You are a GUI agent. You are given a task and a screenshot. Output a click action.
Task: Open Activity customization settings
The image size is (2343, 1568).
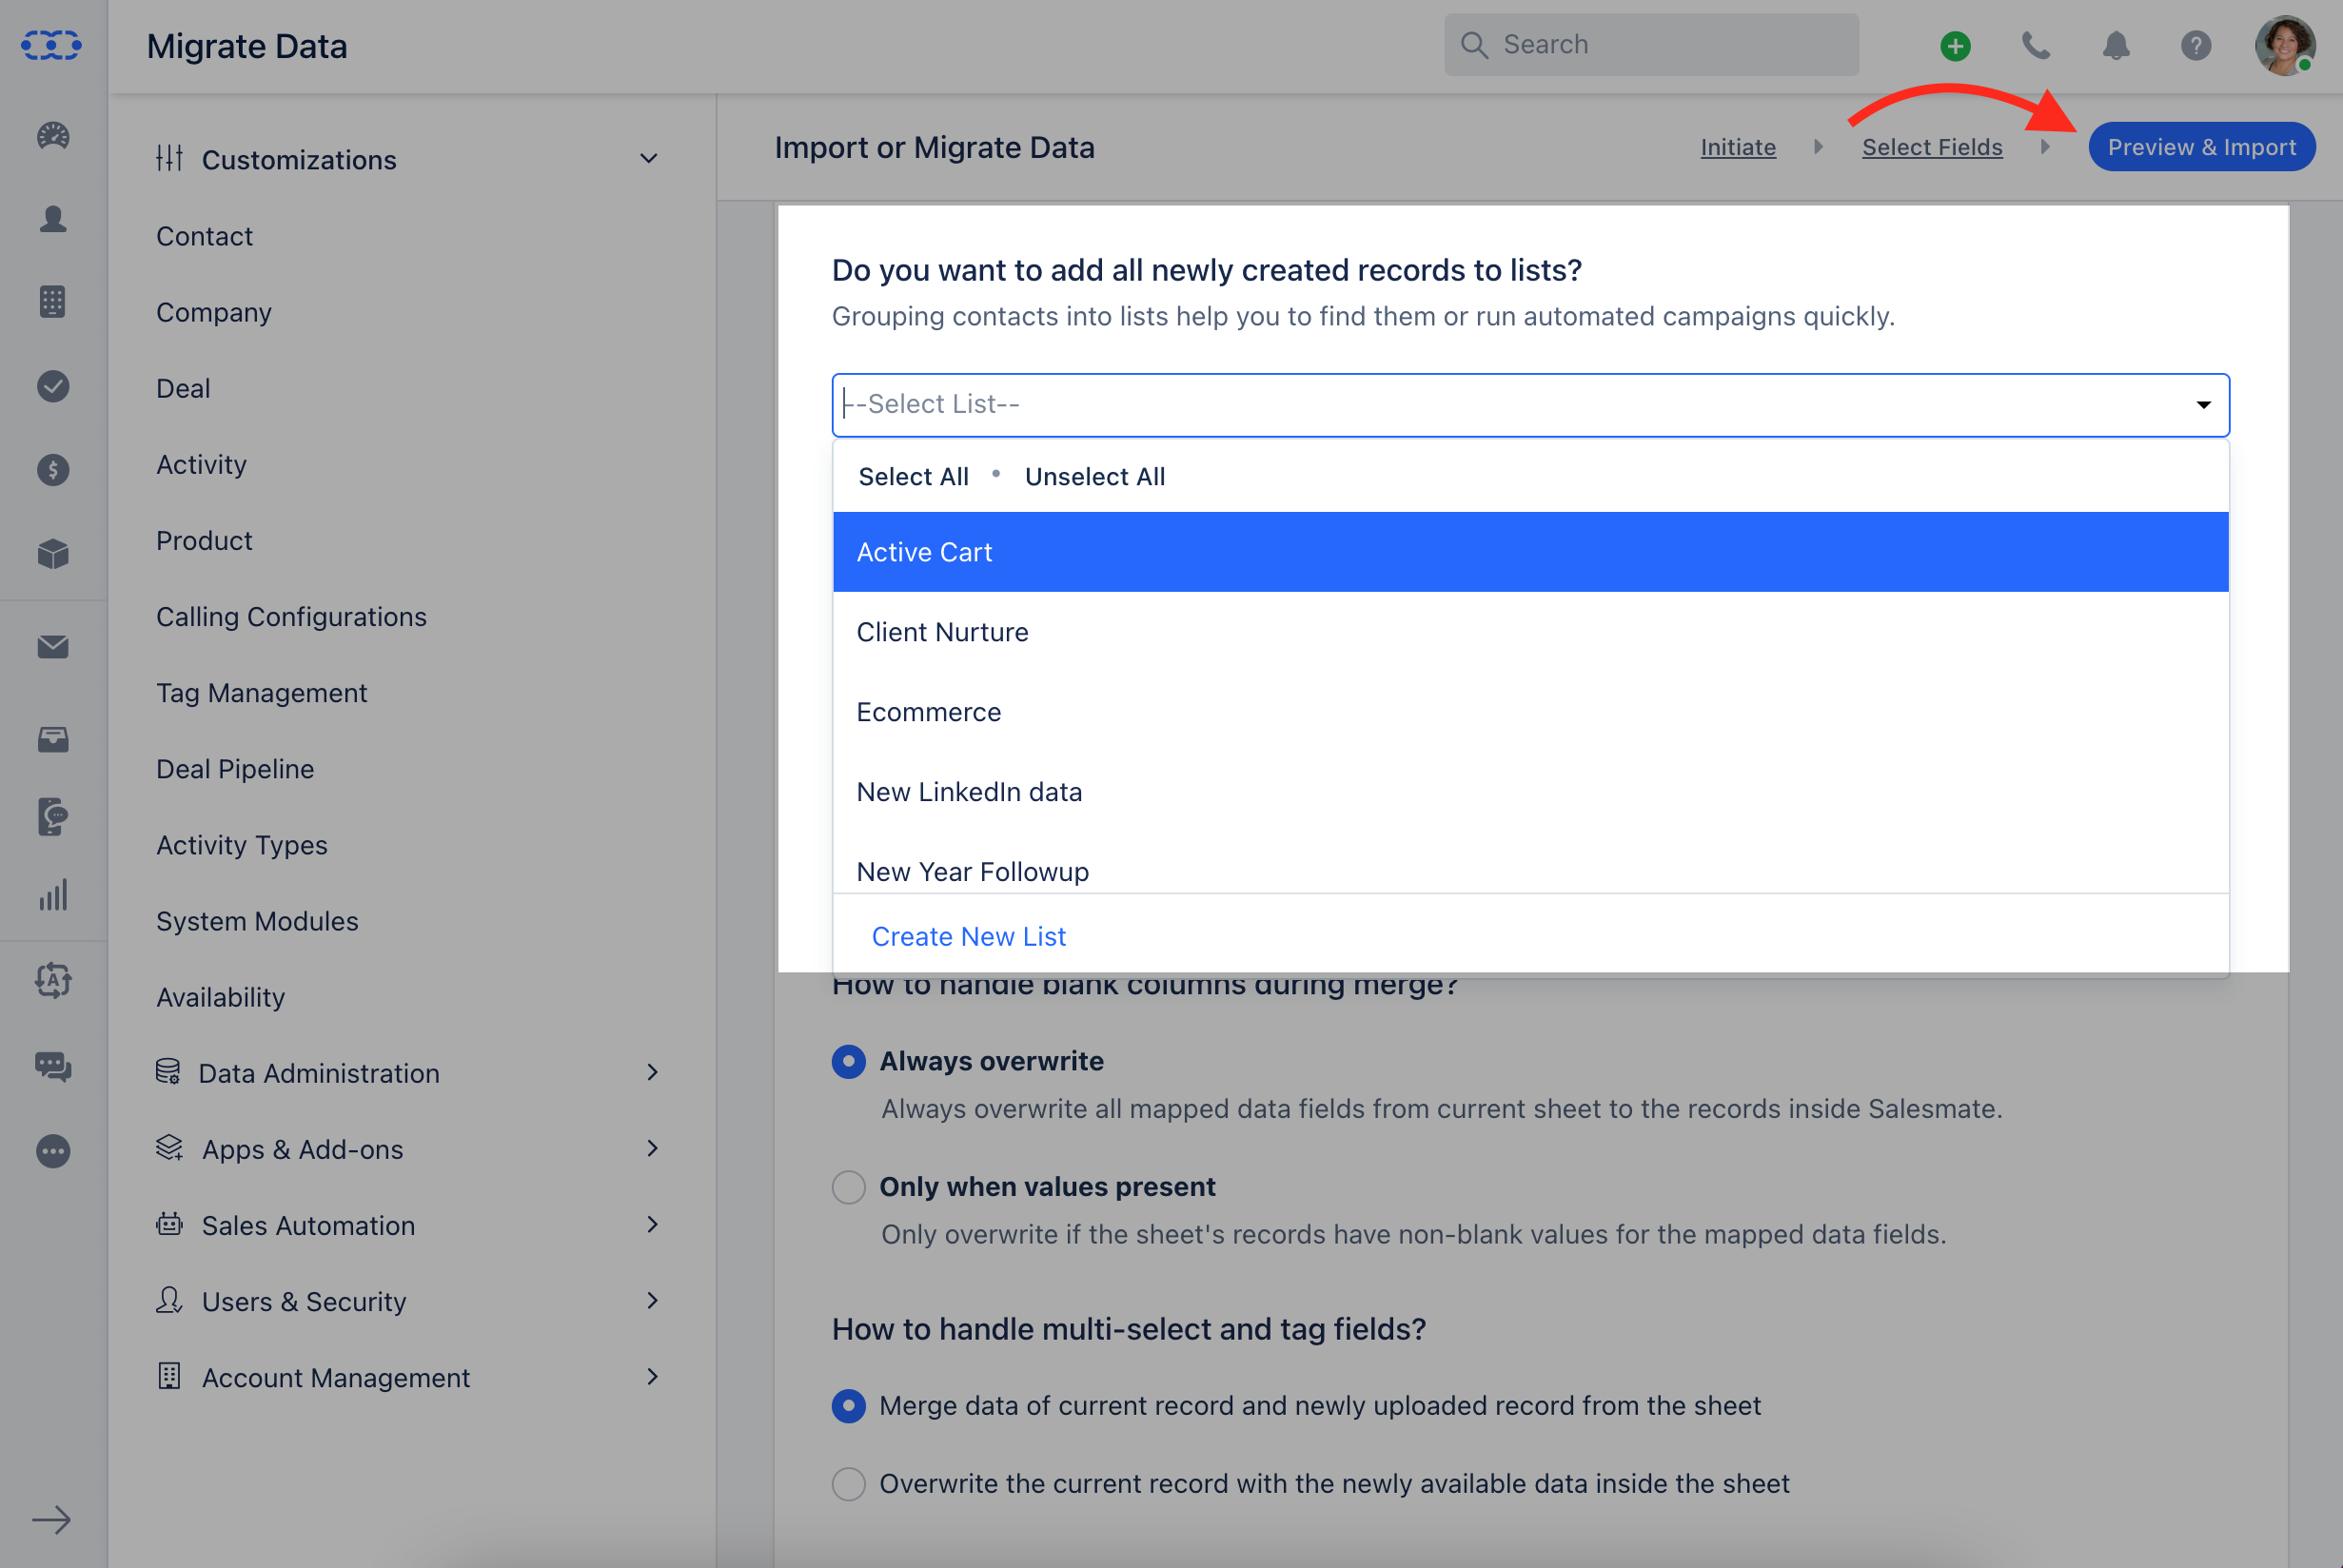[x=201, y=464]
